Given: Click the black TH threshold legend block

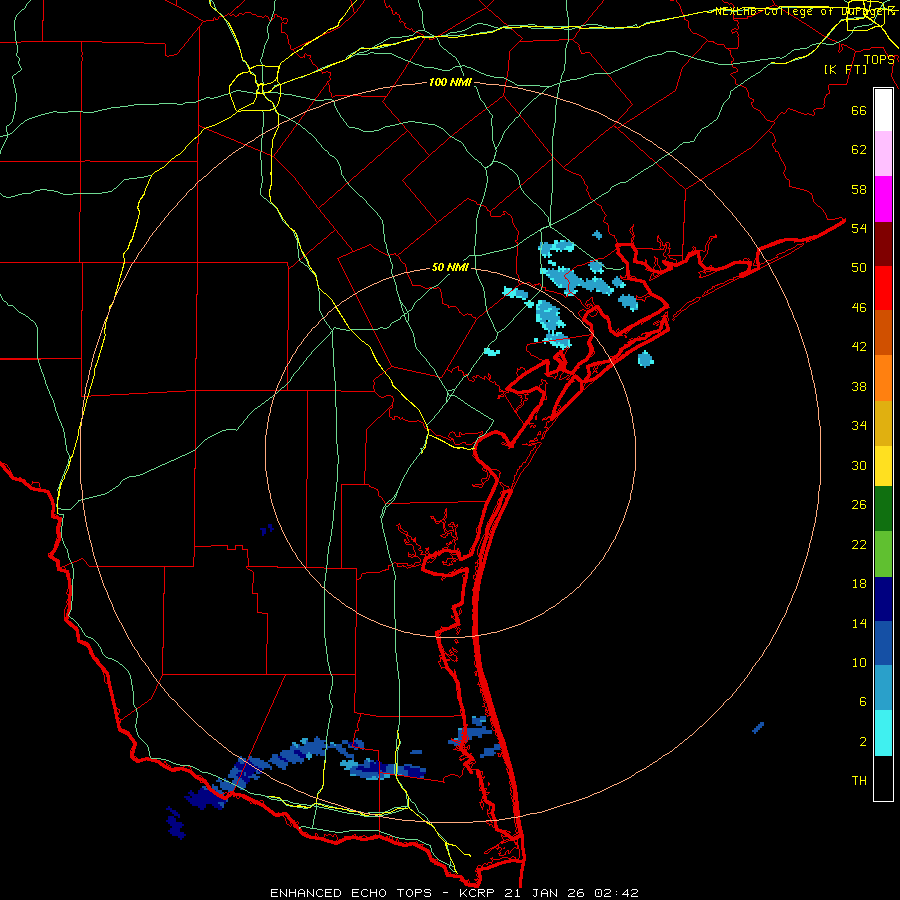Looking at the screenshot, I should point(883,778).
